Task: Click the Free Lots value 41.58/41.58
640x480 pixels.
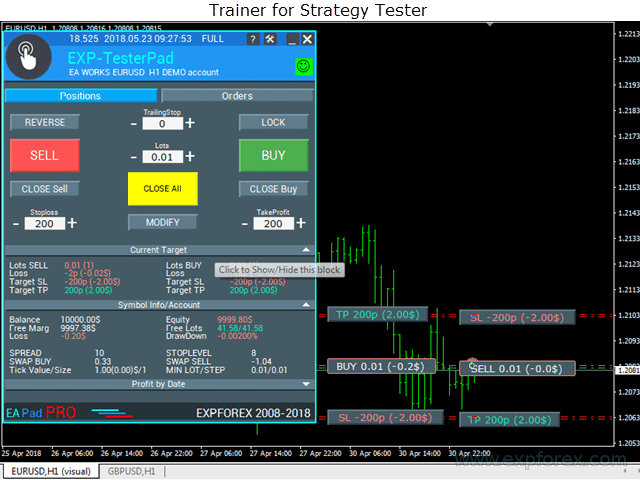Action: click(x=240, y=328)
